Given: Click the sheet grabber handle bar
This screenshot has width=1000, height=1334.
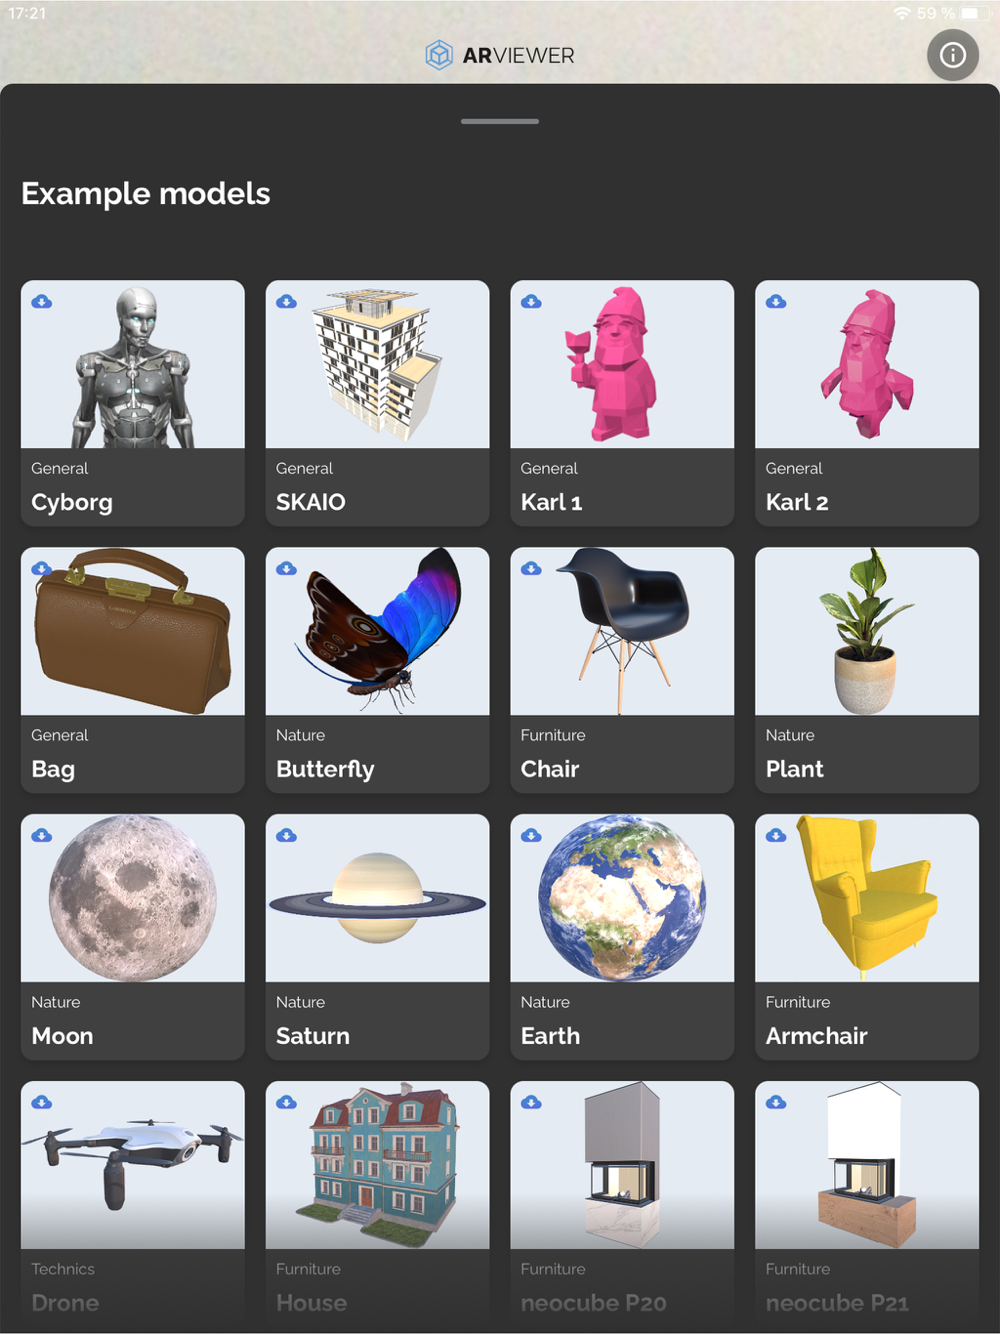Looking at the screenshot, I should click(500, 121).
